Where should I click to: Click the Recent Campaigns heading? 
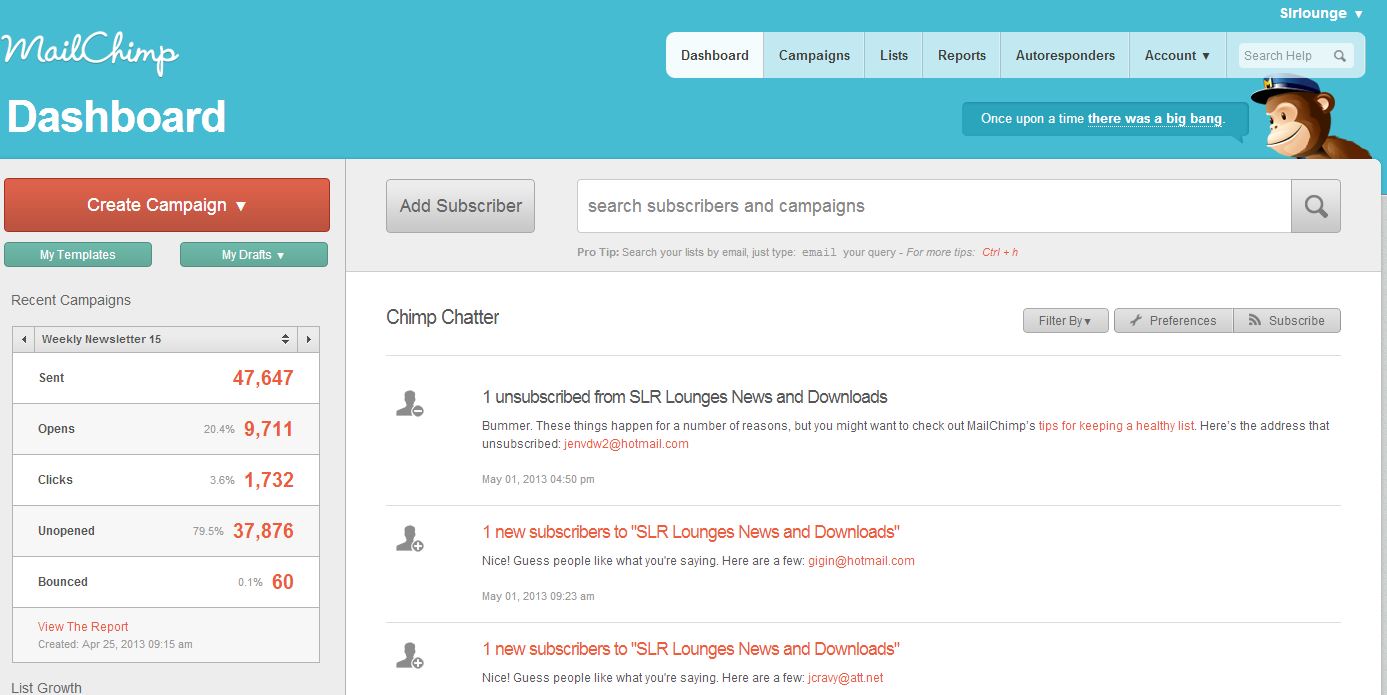pos(71,300)
